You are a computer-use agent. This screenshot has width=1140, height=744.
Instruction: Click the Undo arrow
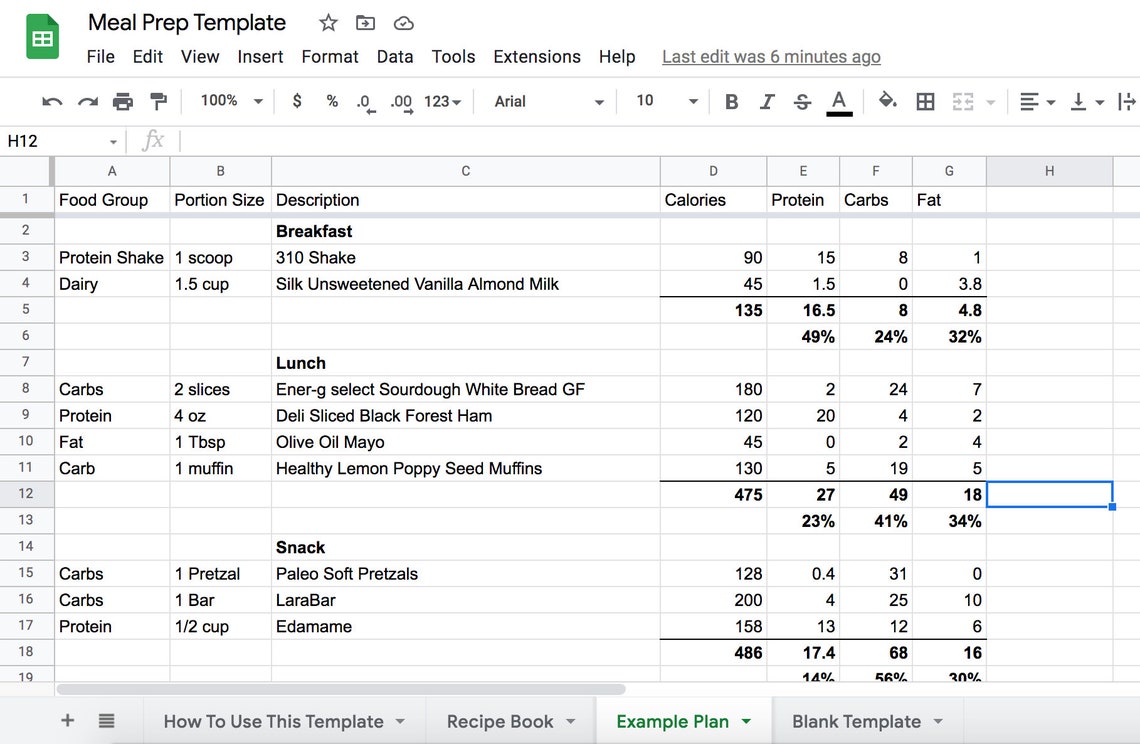pyautogui.click(x=51, y=101)
